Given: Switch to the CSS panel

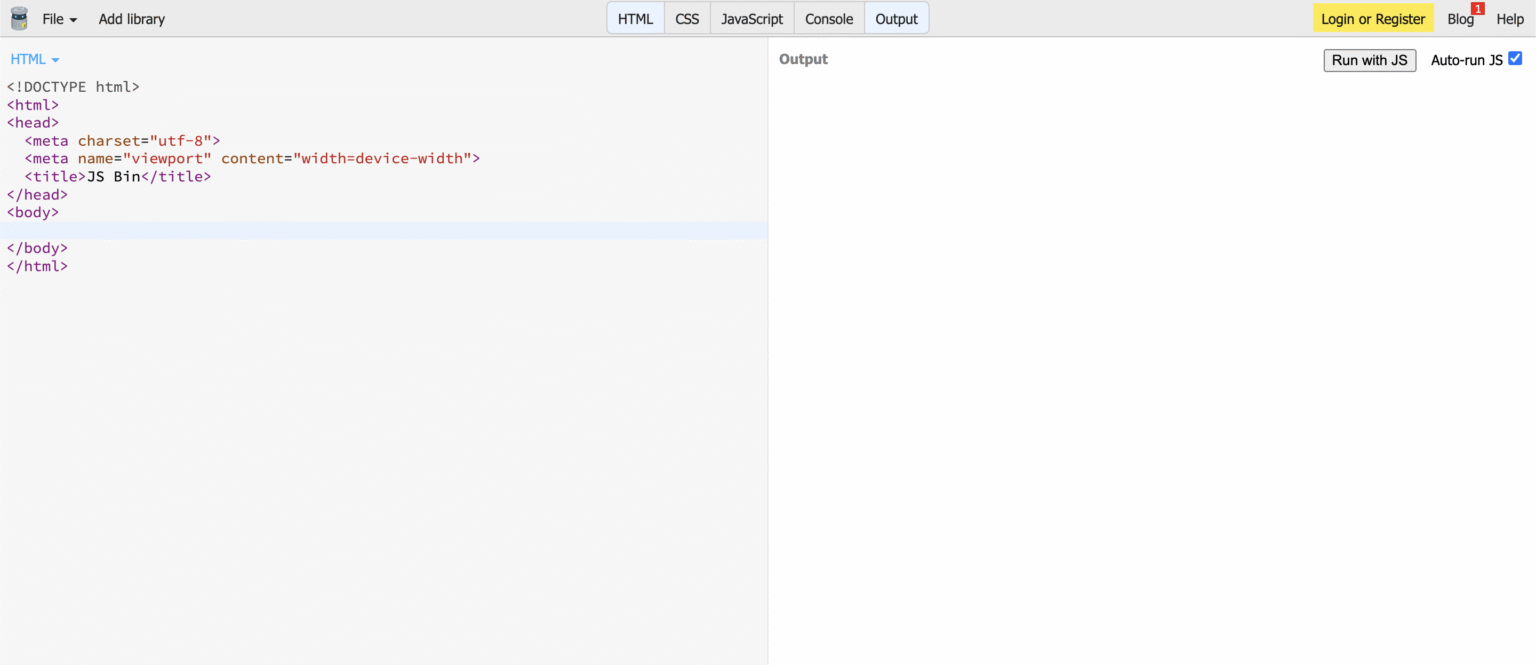Looking at the screenshot, I should coord(687,17).
